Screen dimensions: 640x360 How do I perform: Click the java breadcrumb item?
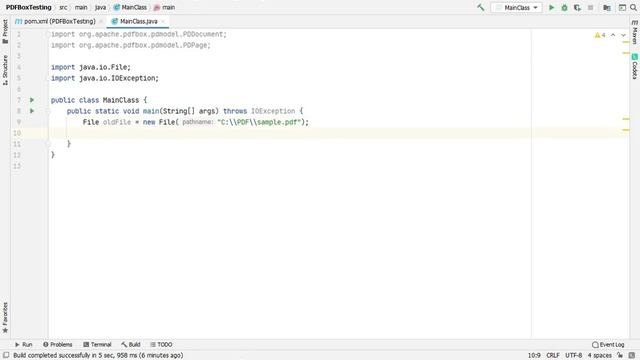[x=100, y=7]
